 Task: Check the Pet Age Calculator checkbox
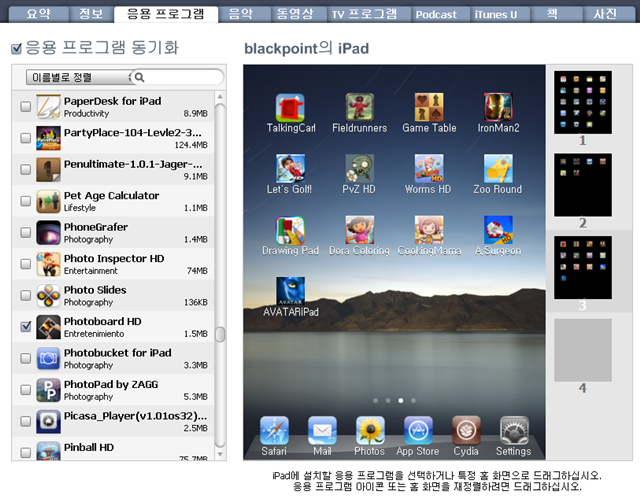pyautogui.click(x=25, y=201)
